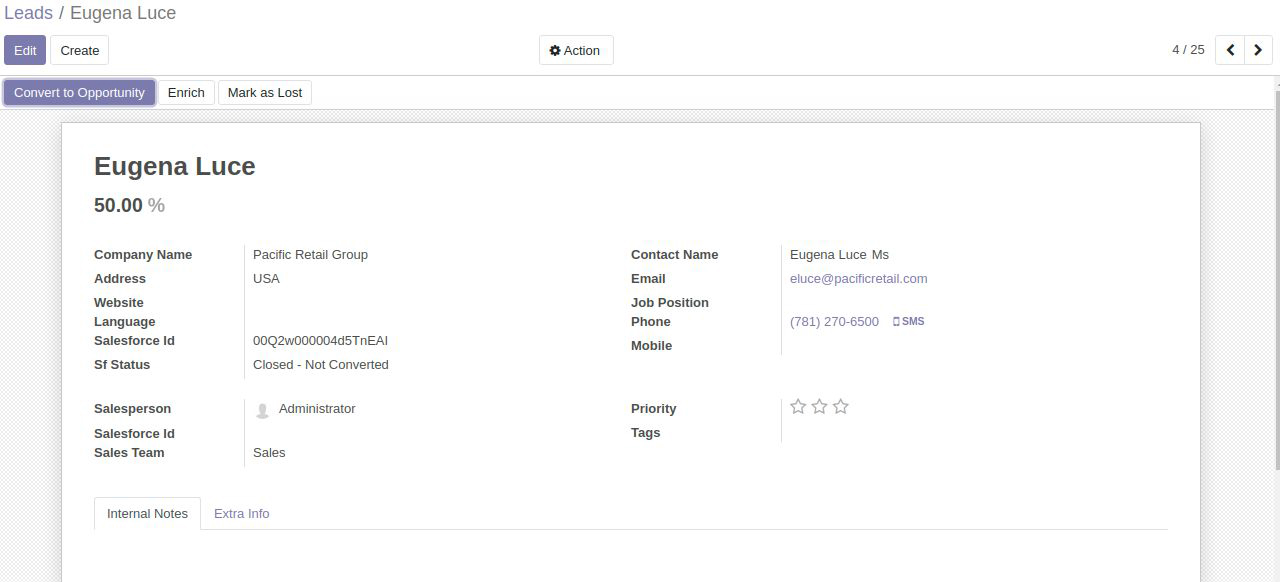
Task: Click the Language field label
Action: (125, 322)
